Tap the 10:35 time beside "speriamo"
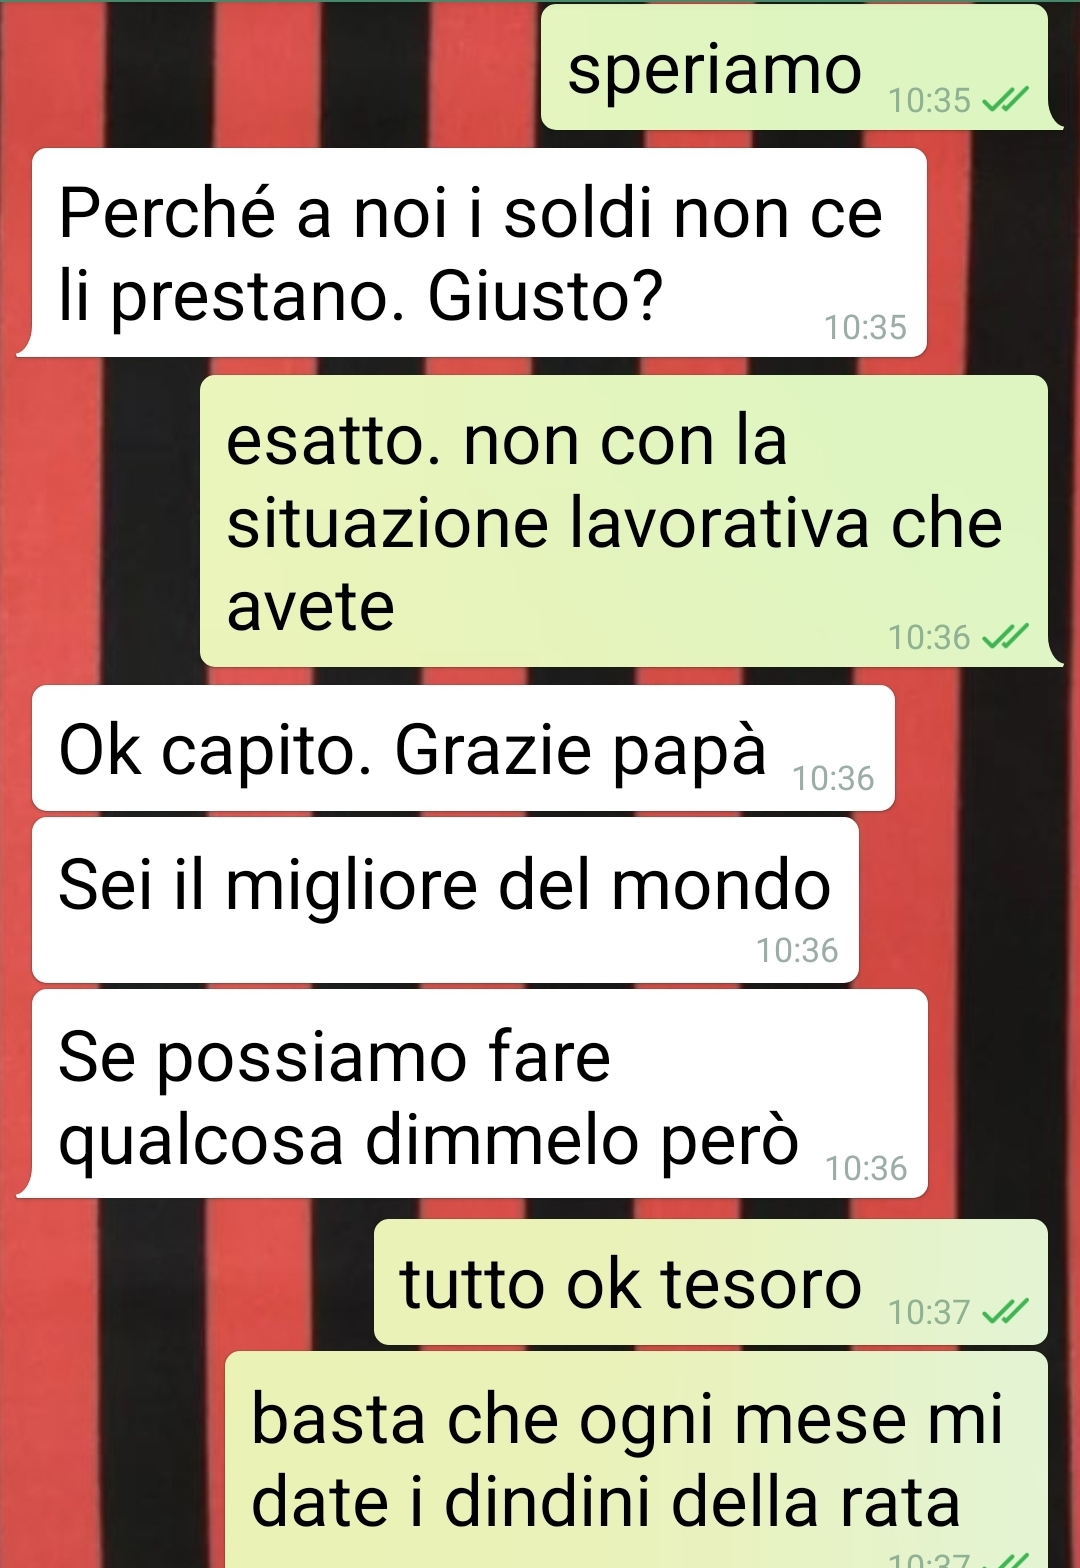Viewport: 1080px width, 1568px height. (x=929, y=100)
